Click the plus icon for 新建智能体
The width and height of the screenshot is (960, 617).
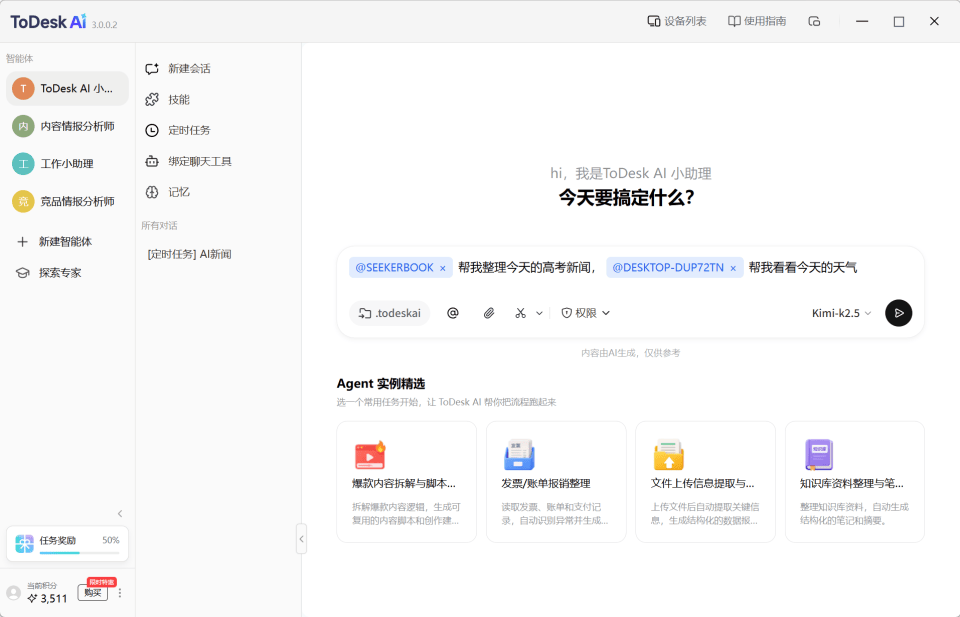coord(23,242)
